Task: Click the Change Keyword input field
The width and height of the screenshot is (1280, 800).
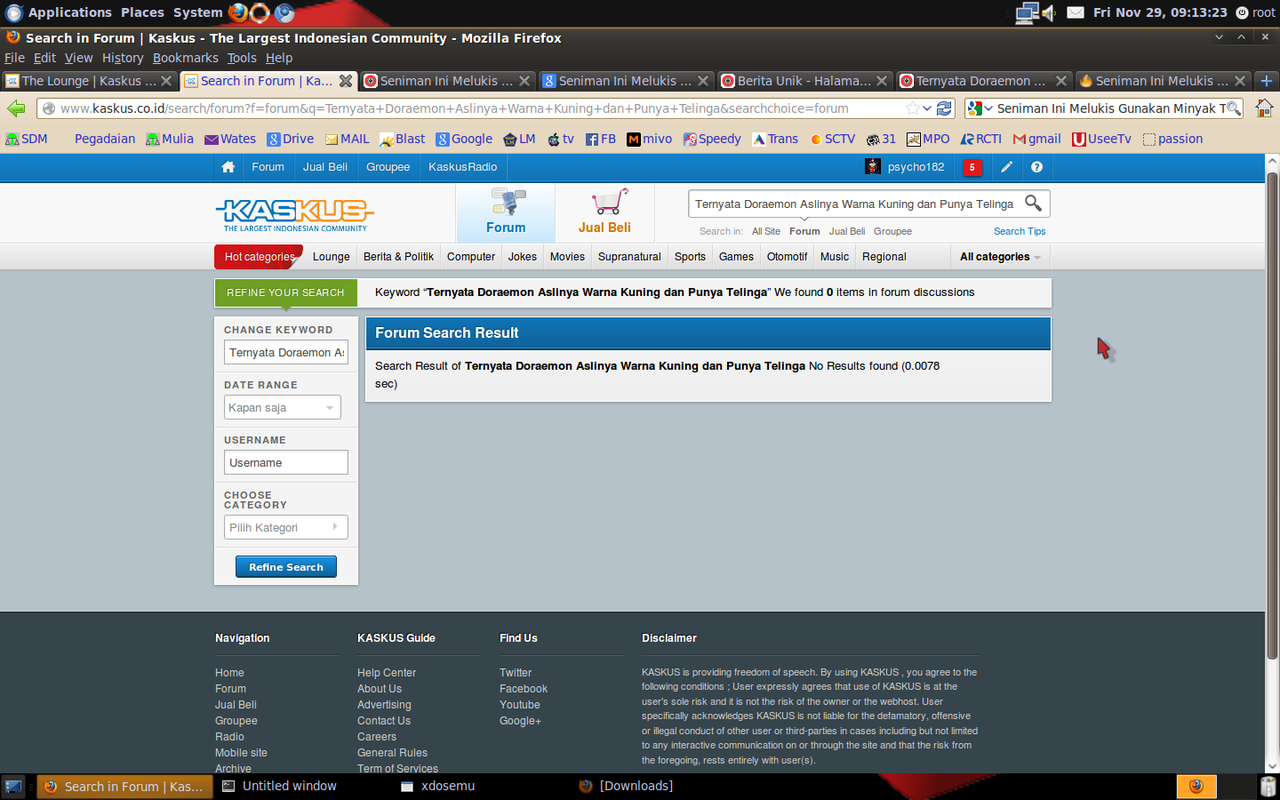Action: click(x=286, y=352)
